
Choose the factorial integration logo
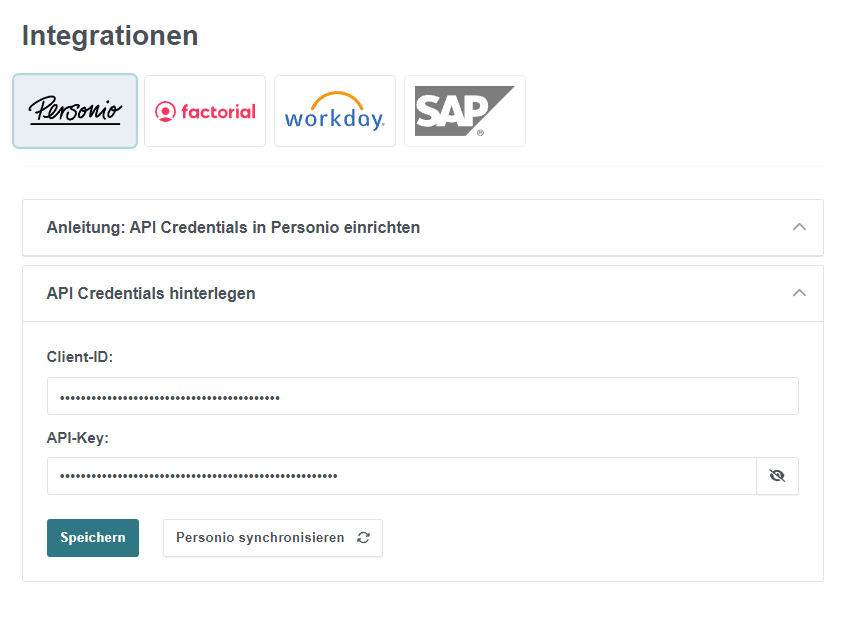click(205, 111)
